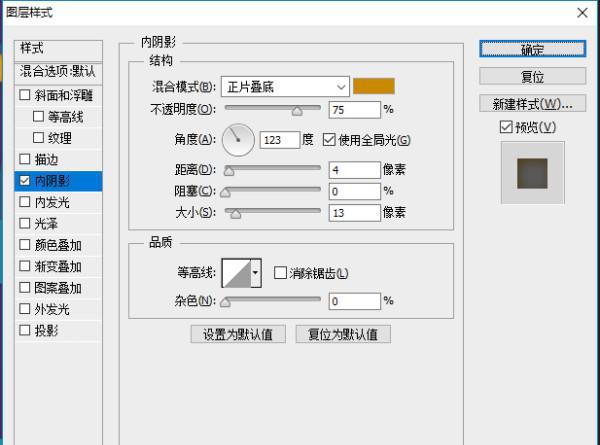The height and width of the screenshot is (445, 600).
Task: Enable 颜色叠加 checkbox
Action: click(25, 245)
